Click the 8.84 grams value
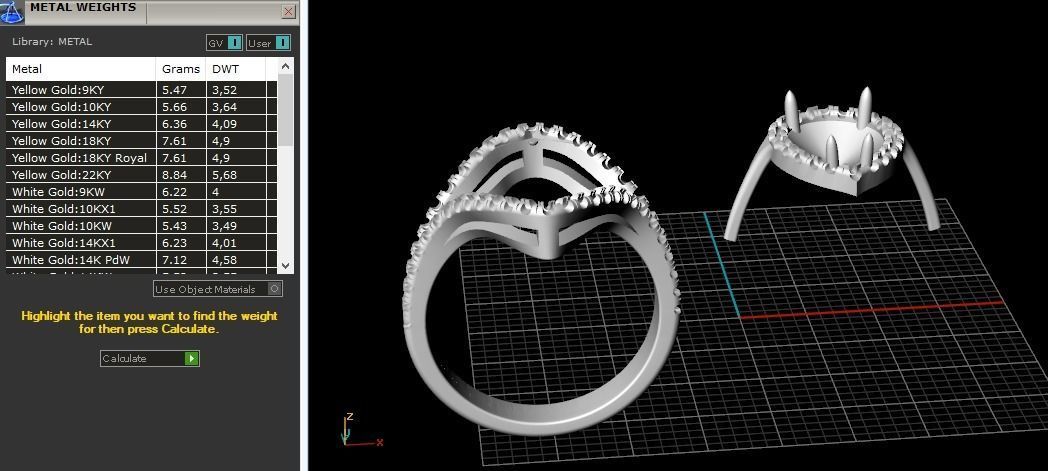The width and height of the screenshot is (1048, 471). (x=174, y=175)
